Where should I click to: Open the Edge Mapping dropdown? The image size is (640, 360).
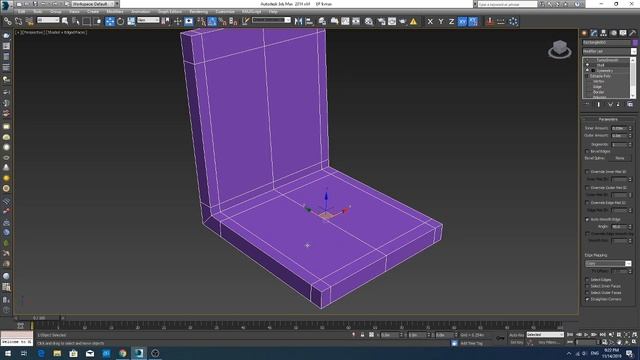tap(608, 264)
